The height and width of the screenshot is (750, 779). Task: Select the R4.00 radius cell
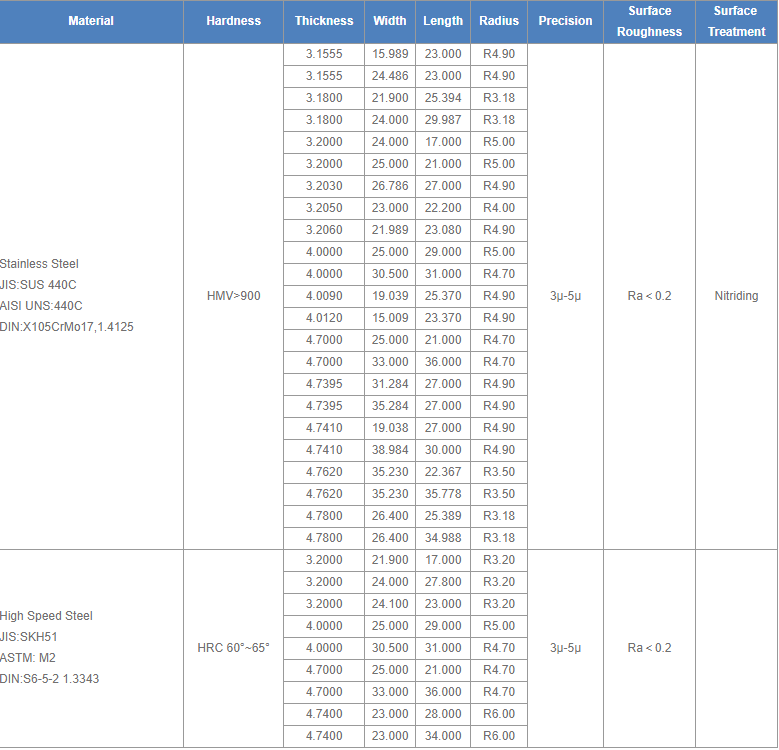pyautogui.click(x=499, y=208)
